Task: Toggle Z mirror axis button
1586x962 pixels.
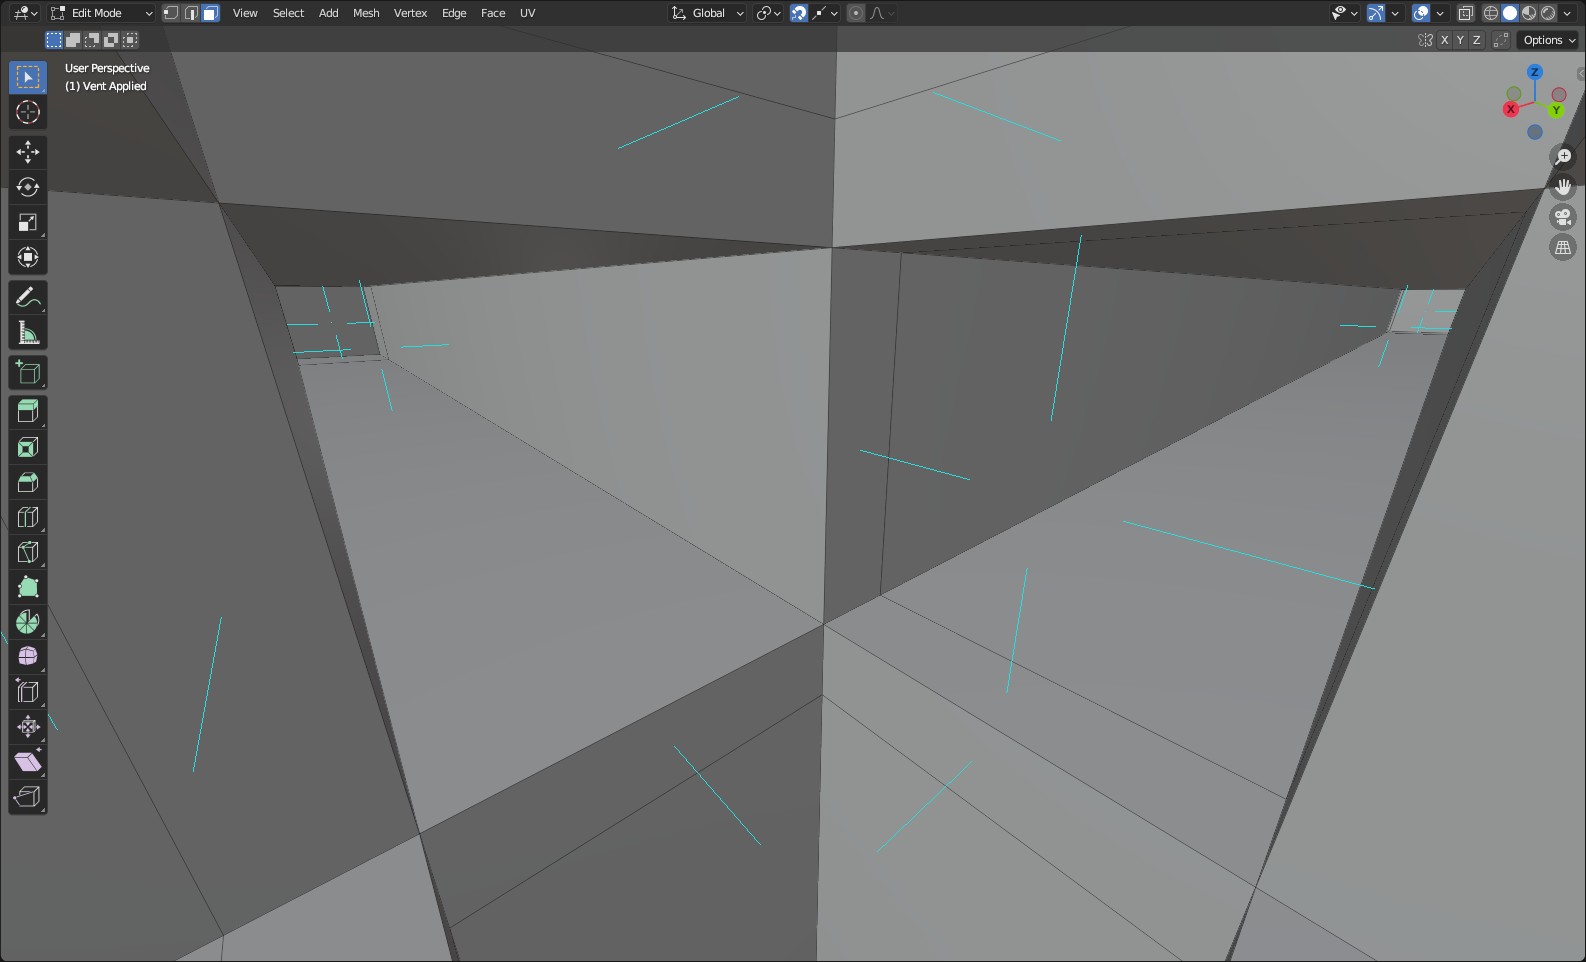Action: point(1476,40)
